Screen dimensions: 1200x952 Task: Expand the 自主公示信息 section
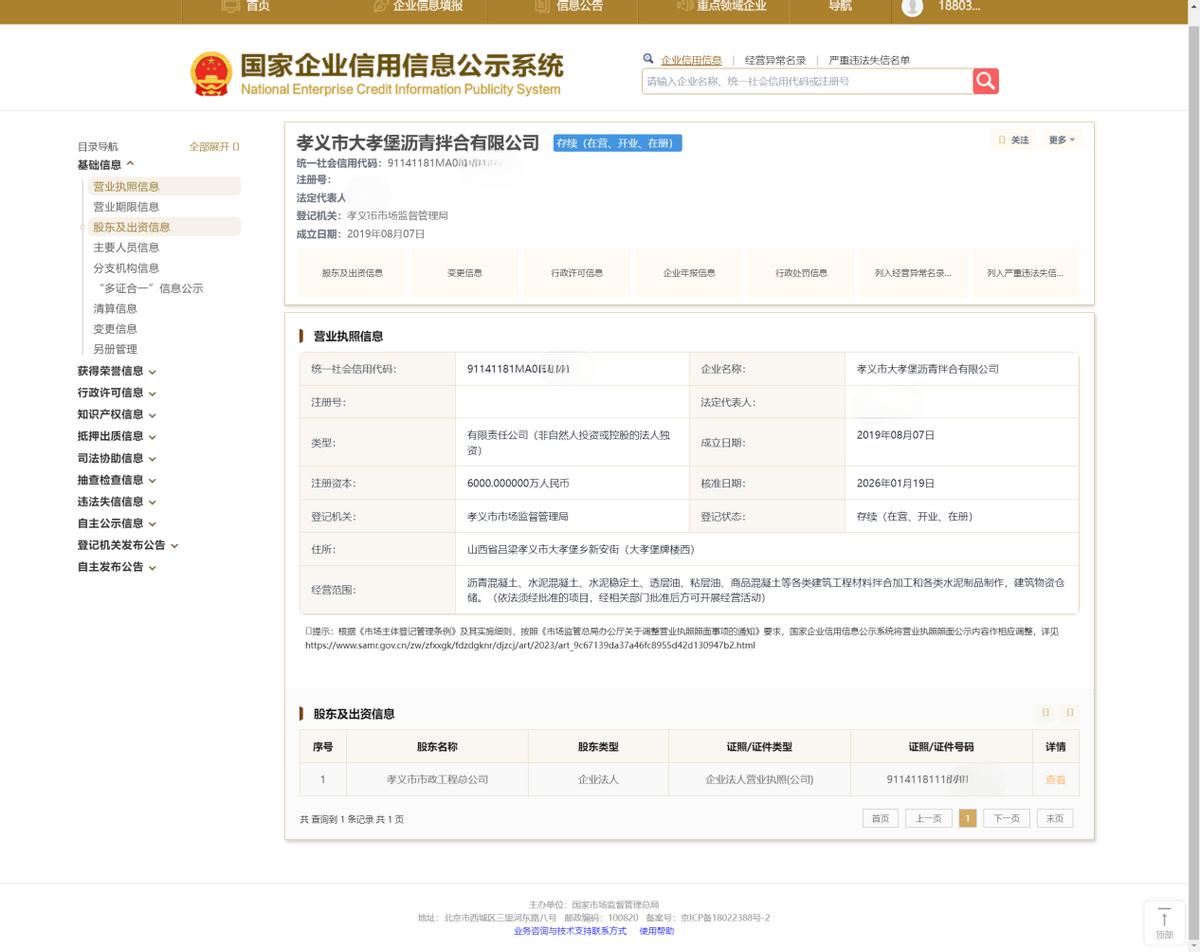(x=117, y=523)
